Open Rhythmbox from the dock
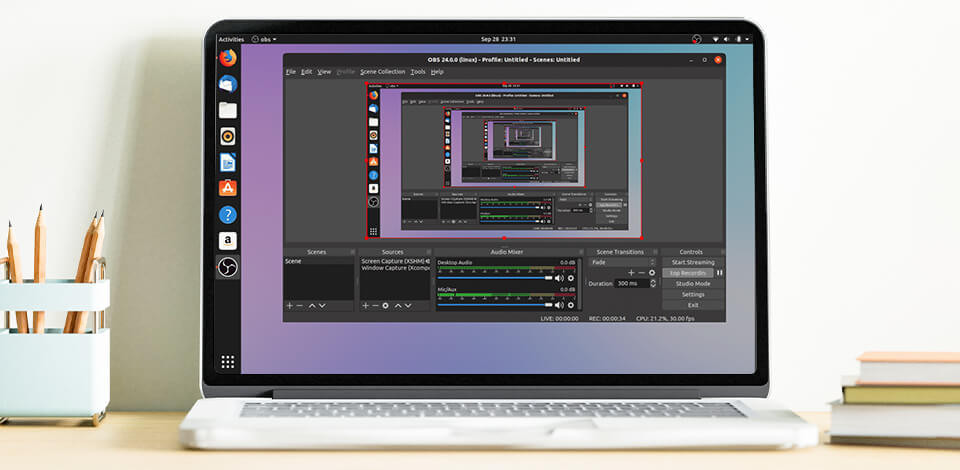Image resolution: width=960 pixels, height=470 pixels. [228, 136]
